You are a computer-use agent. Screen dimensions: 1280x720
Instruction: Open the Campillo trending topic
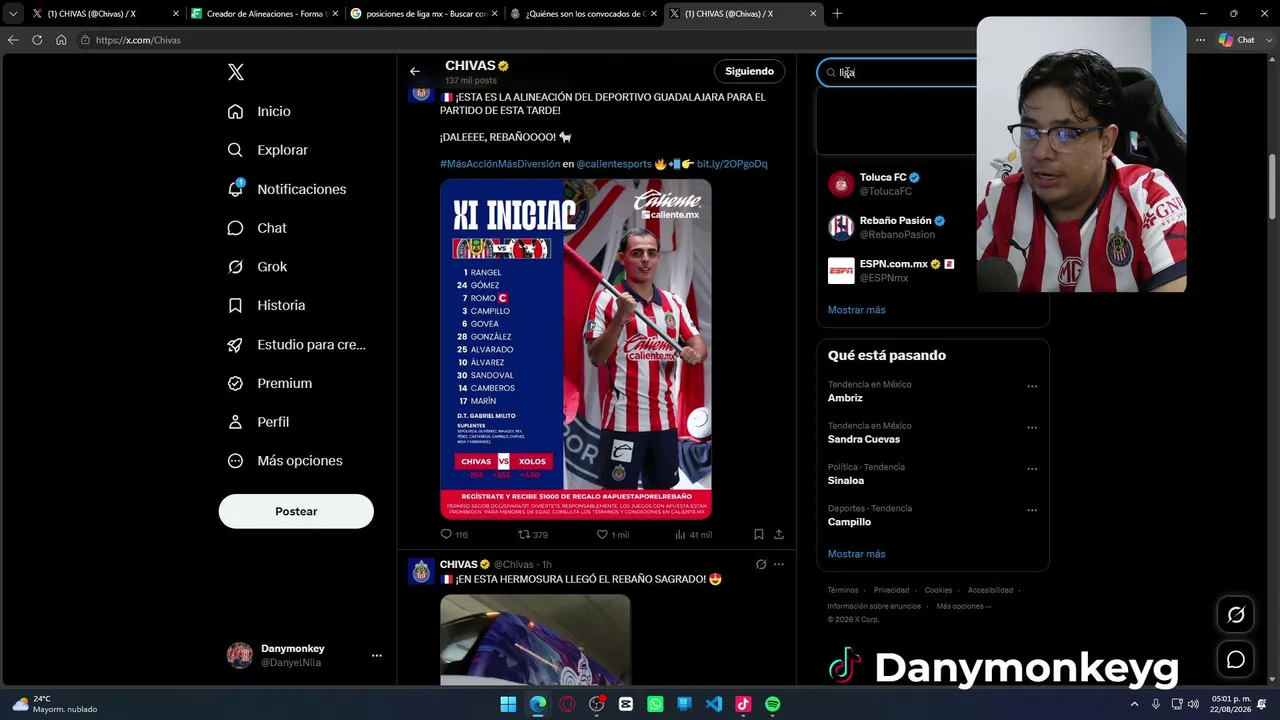(849, 522)
